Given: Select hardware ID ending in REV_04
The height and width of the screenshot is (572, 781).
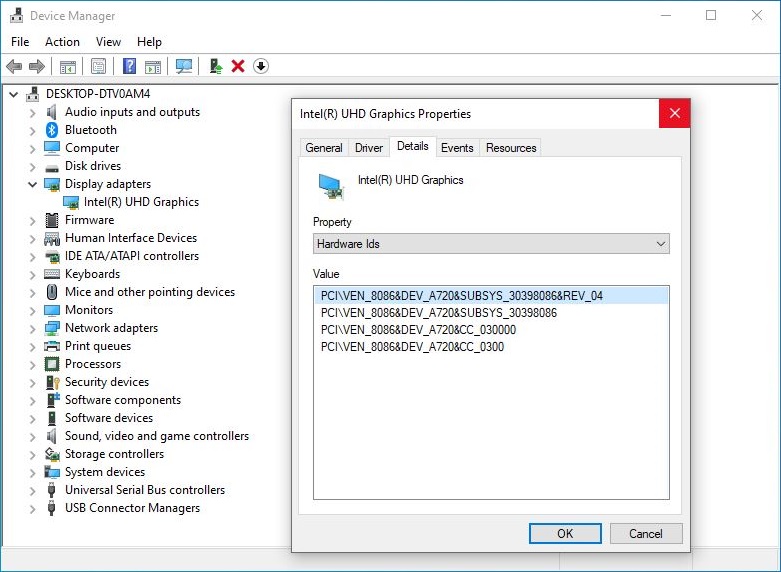Looking at the screenshot, I should coord(491,295).
